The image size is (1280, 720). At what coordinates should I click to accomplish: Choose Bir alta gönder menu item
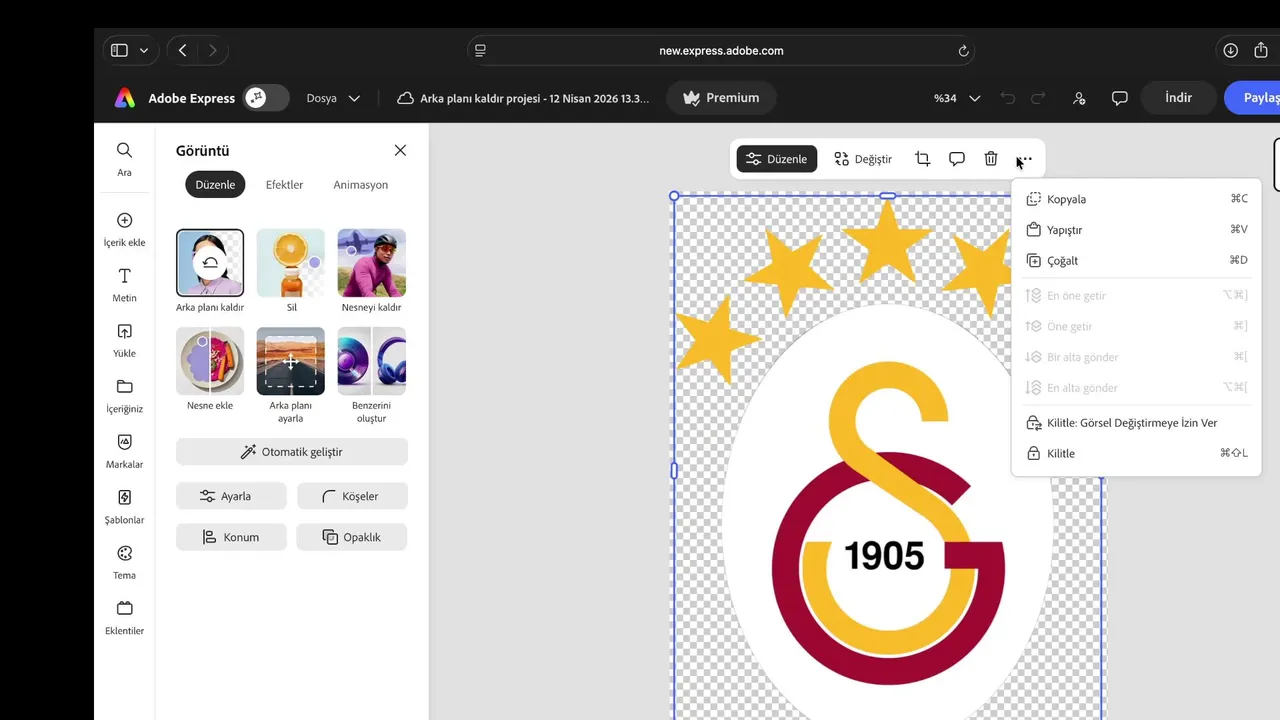pos(1136,357)
